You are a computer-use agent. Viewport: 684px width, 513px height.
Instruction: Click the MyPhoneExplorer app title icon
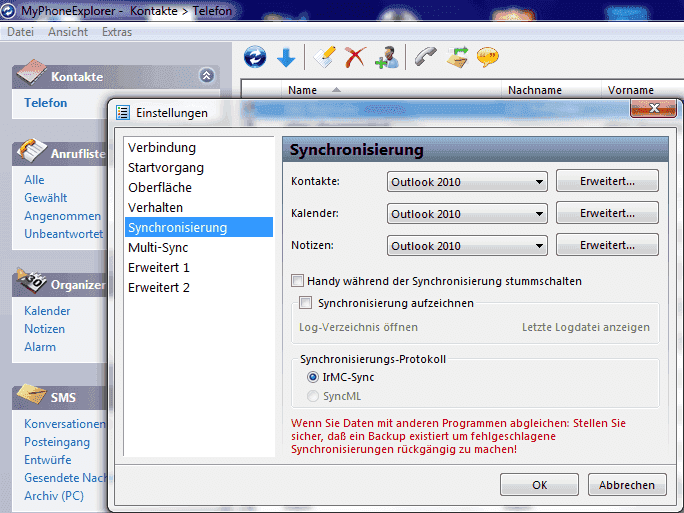(8, 10)
